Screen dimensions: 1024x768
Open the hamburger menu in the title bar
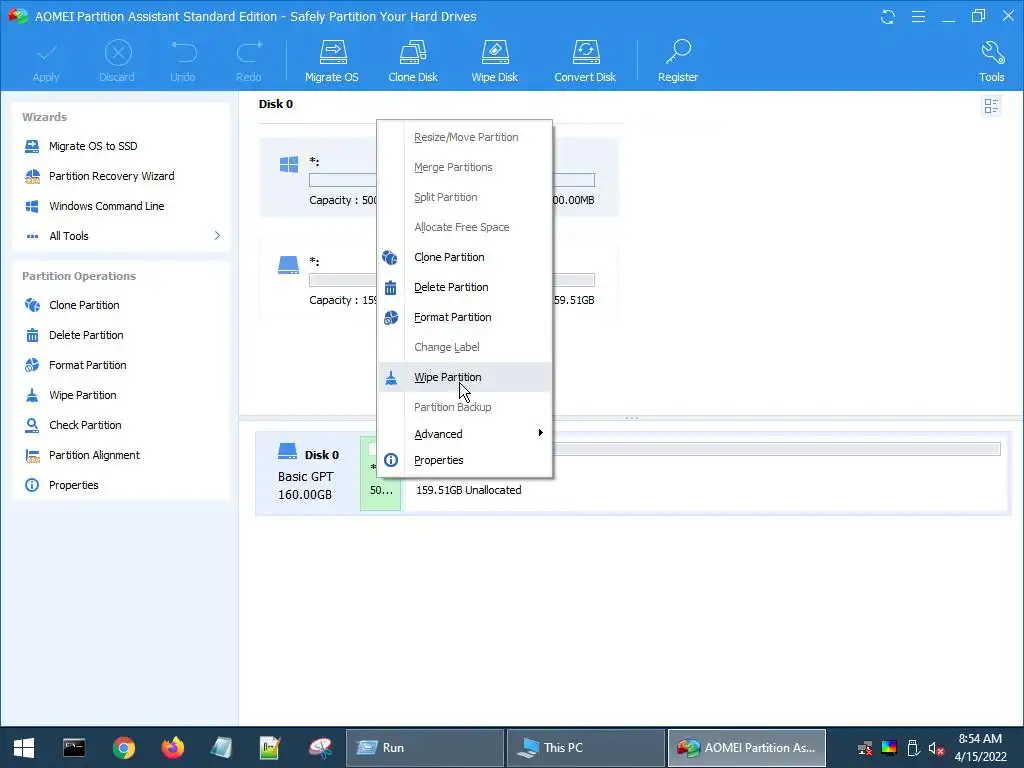click(x=918, y=16)
